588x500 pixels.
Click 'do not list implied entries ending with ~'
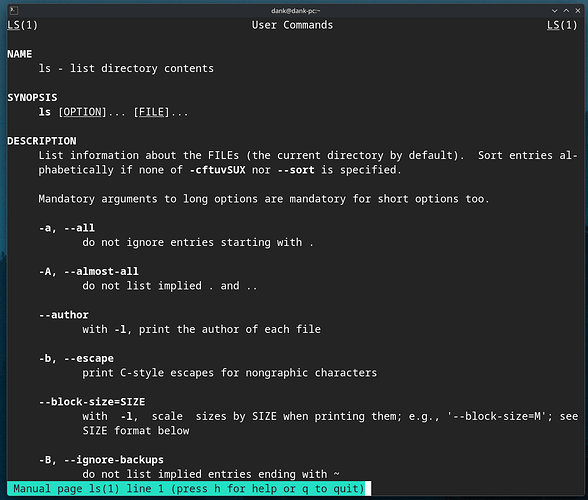pos(211,474)
